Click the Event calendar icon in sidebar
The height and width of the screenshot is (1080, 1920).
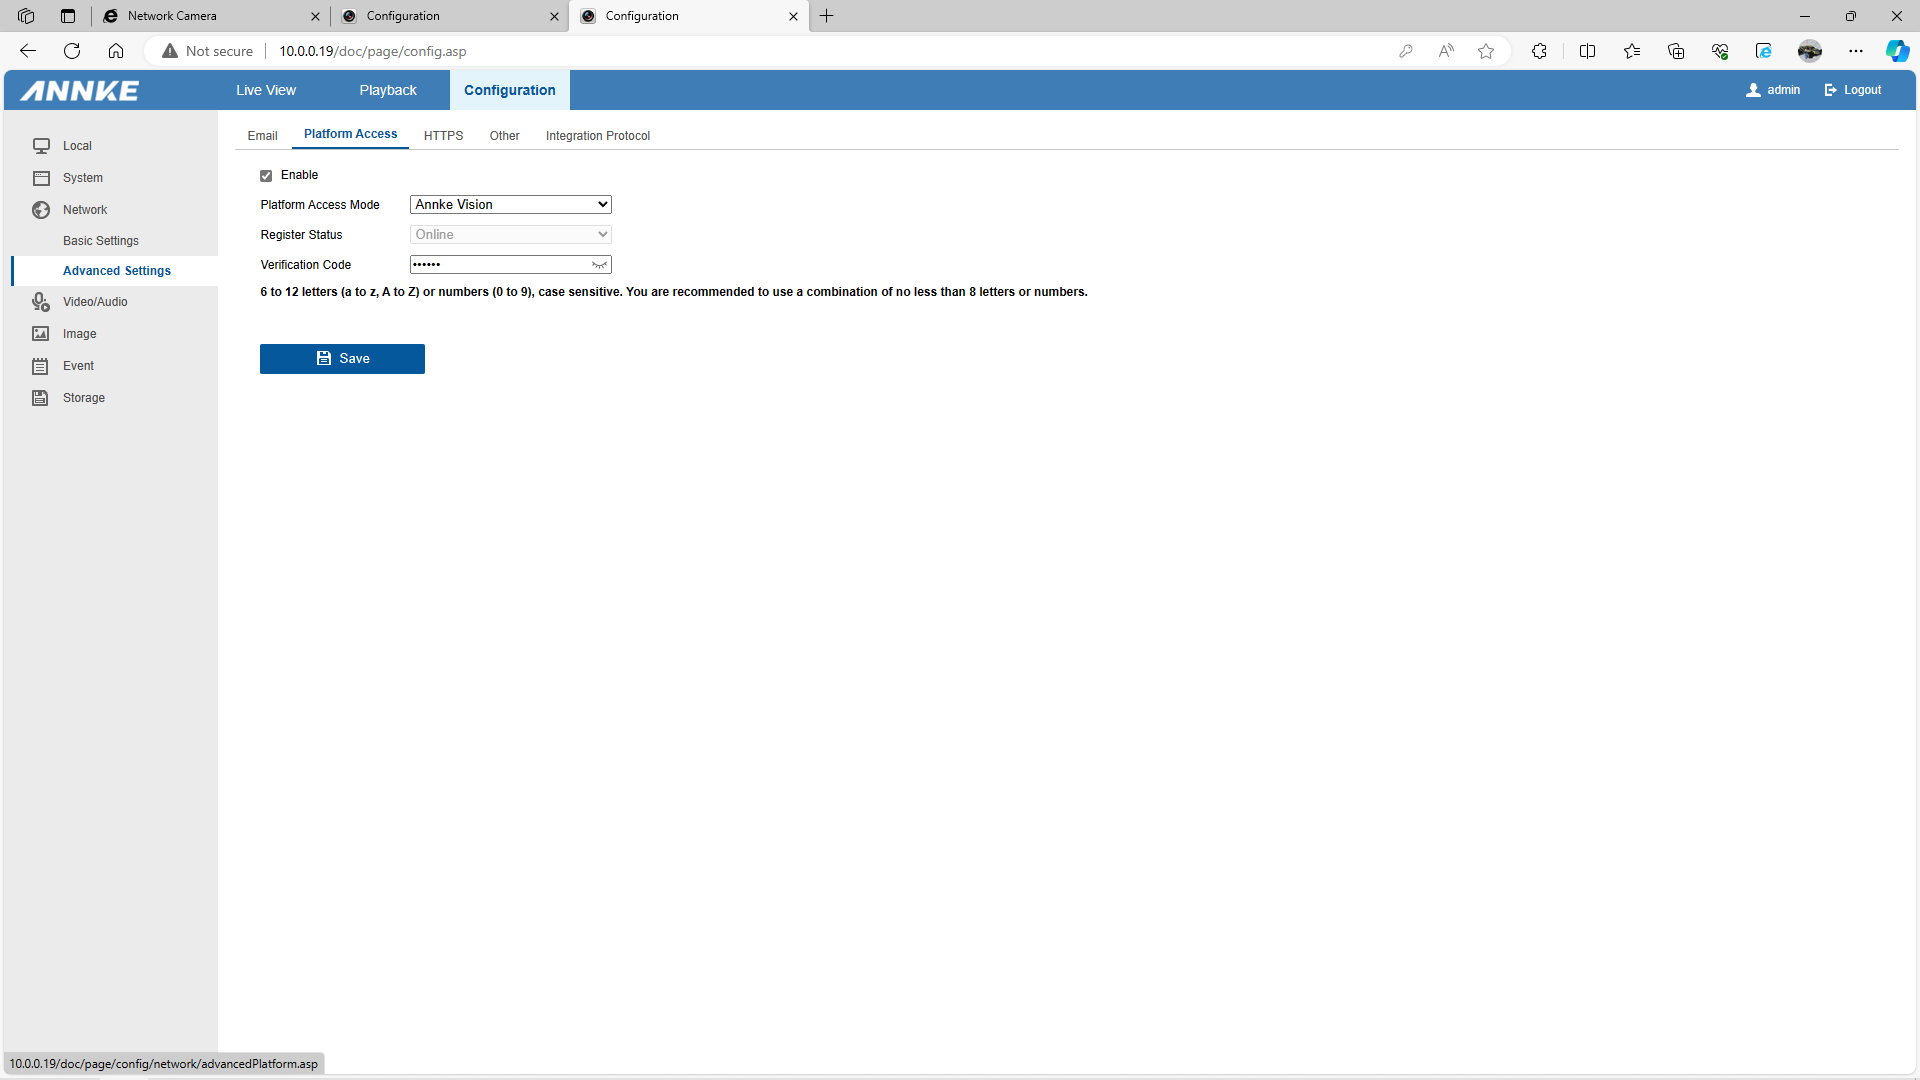click(41, 366)
